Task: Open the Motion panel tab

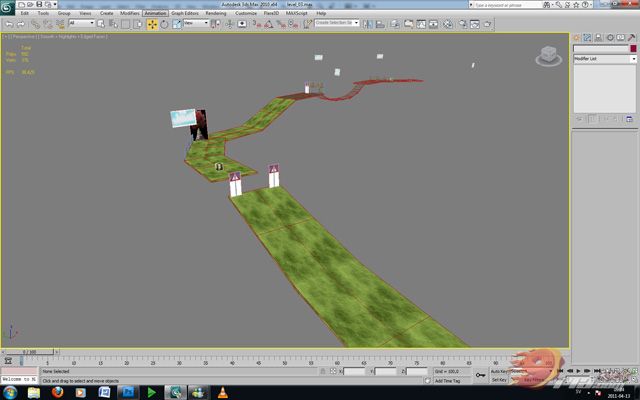Action: coord(610,37)
